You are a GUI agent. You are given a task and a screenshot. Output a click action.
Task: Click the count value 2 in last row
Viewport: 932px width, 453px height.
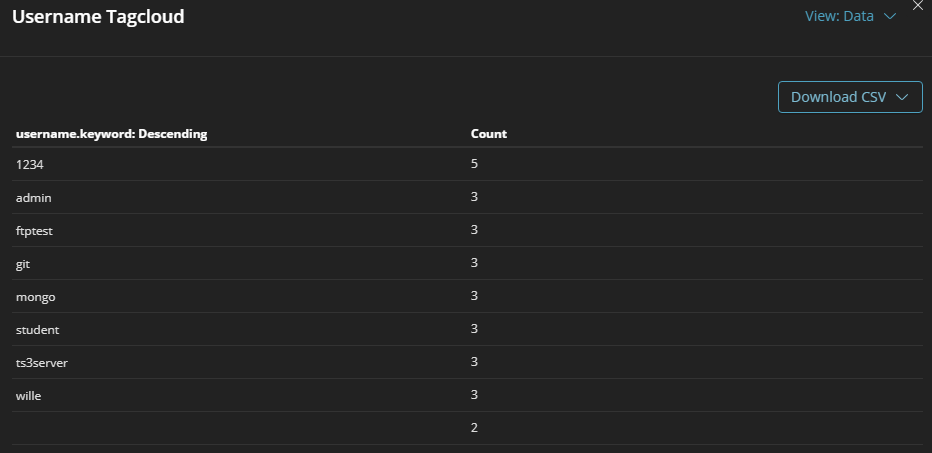click(x=474, y=428)
